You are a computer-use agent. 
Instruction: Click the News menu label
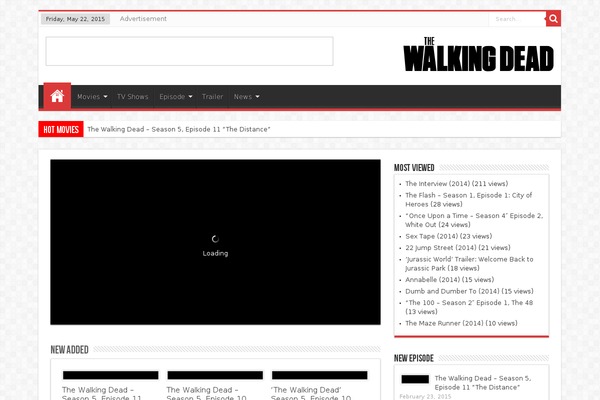(x=243, y=96)
